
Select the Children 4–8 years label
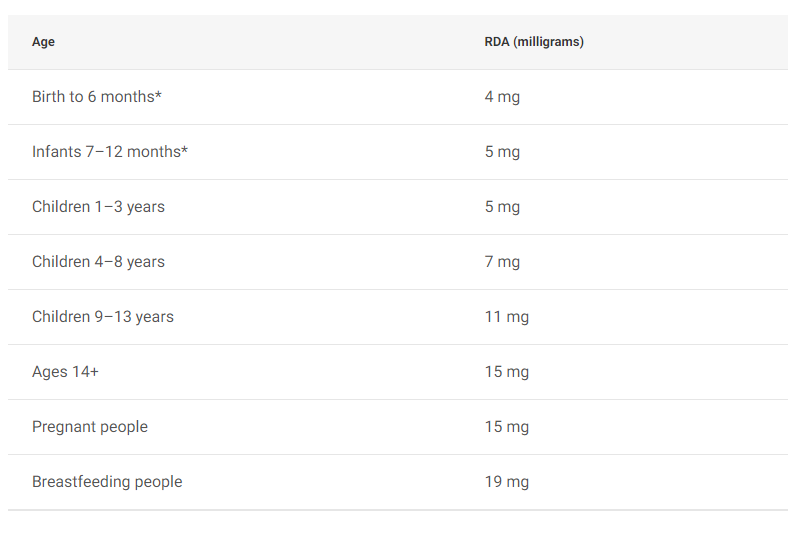(x=98, y=262)
